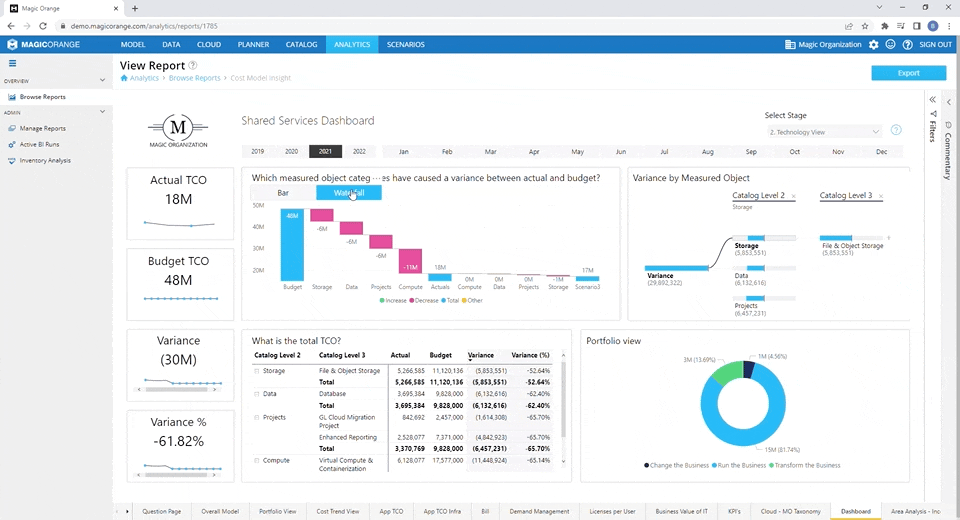Image resolution: width=960 pixels, height=520 pixels.
Task: Sort table by Variance column header
Action: (x=481, y=355)
